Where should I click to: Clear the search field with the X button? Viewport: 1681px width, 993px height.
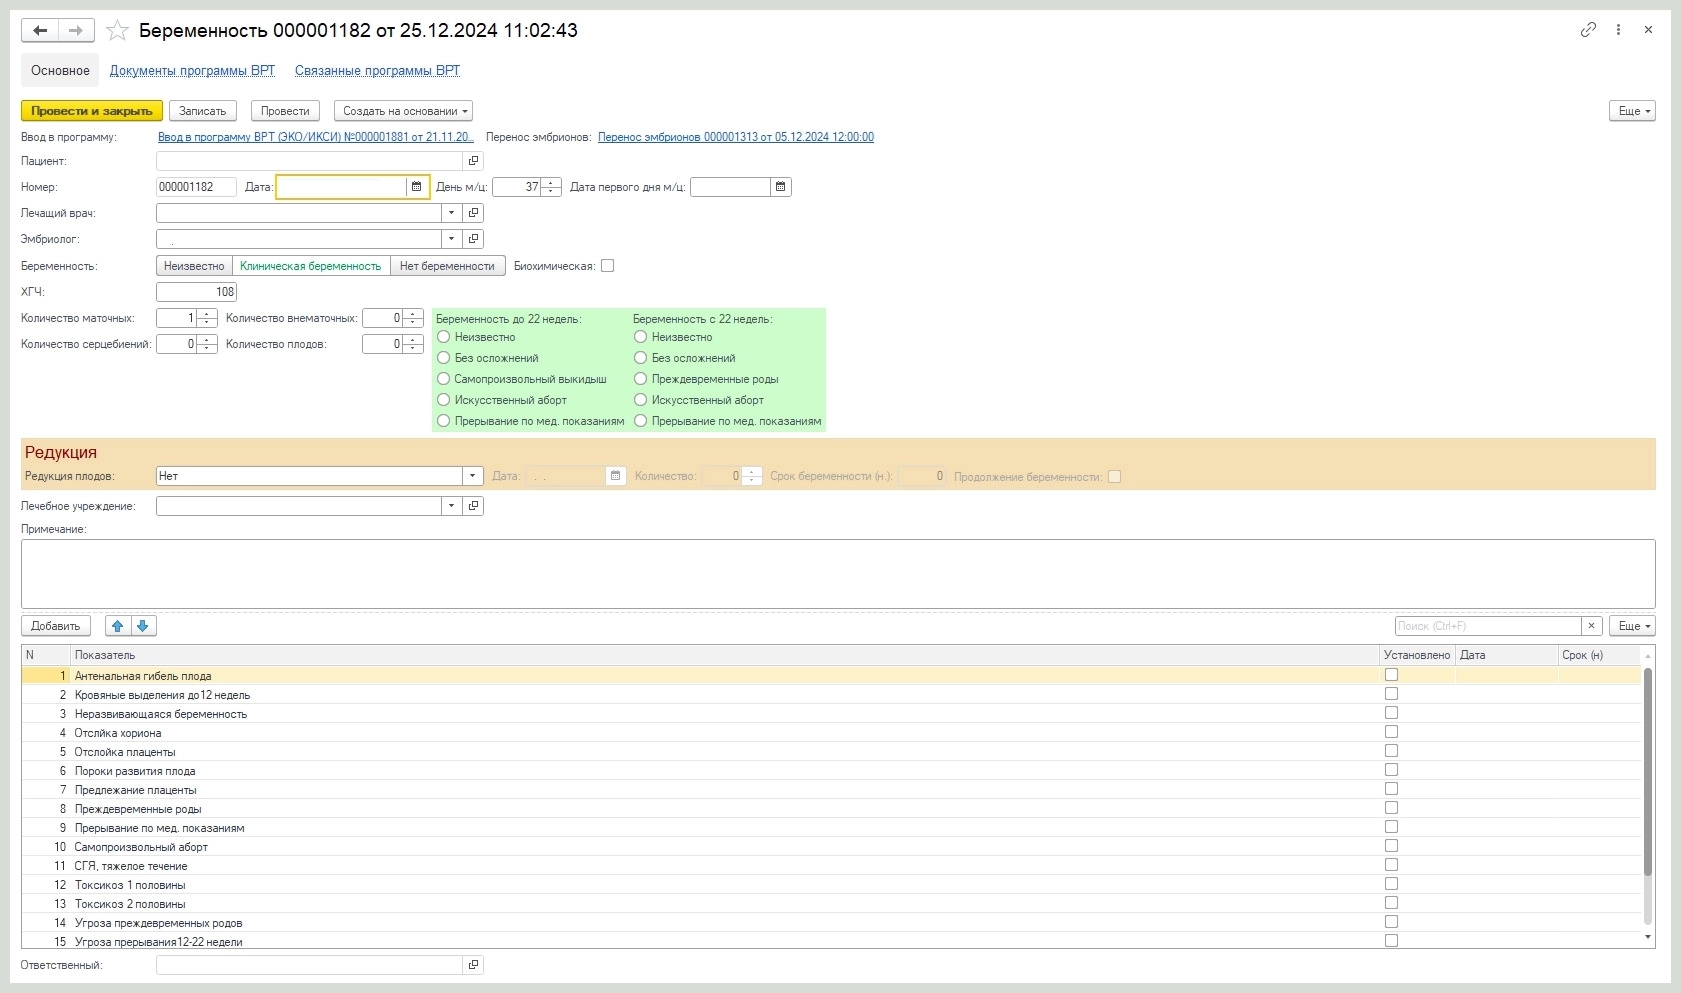click(1592, 626)
